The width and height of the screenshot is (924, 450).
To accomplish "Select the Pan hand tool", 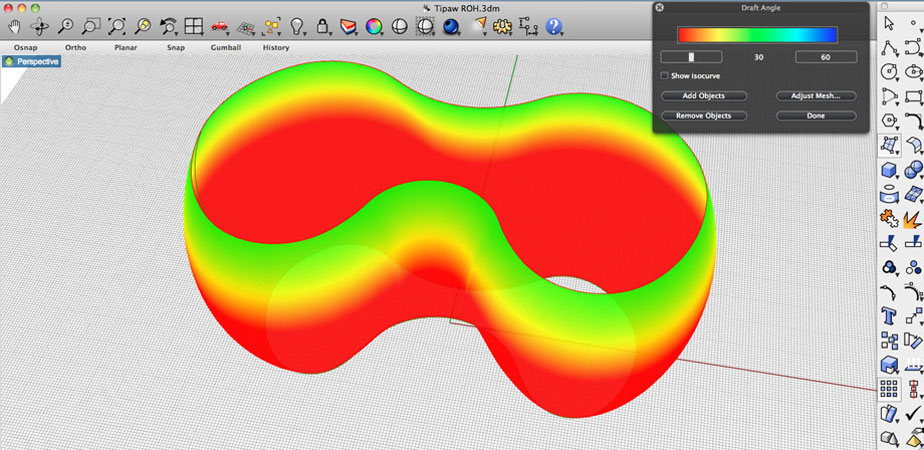I will point(14,26).
